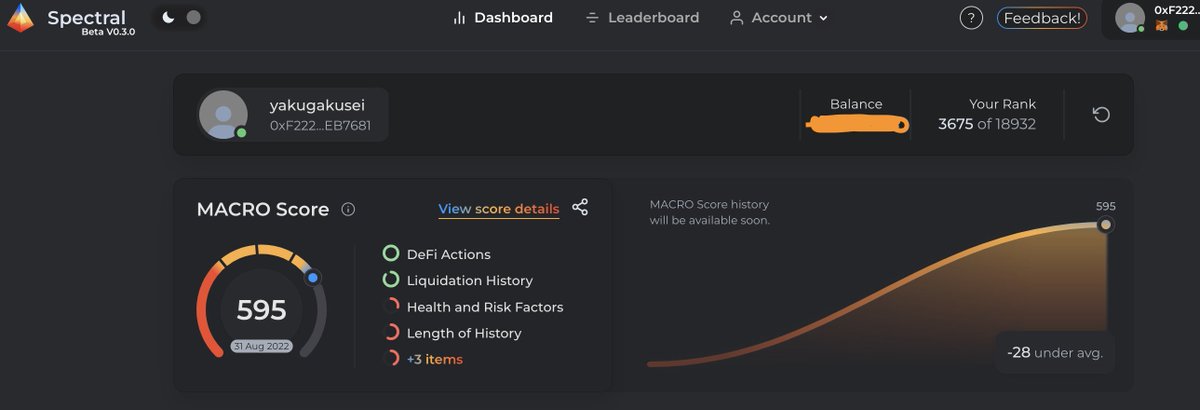Viewport: 1200px width, 410px height.
Task: Click the DeFi Actions label
Action: pyautogui.click(x=449, y=254)
